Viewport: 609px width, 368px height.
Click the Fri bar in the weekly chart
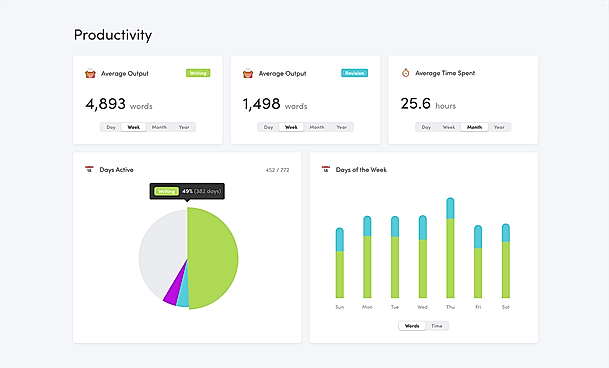[x=478, y=262]
